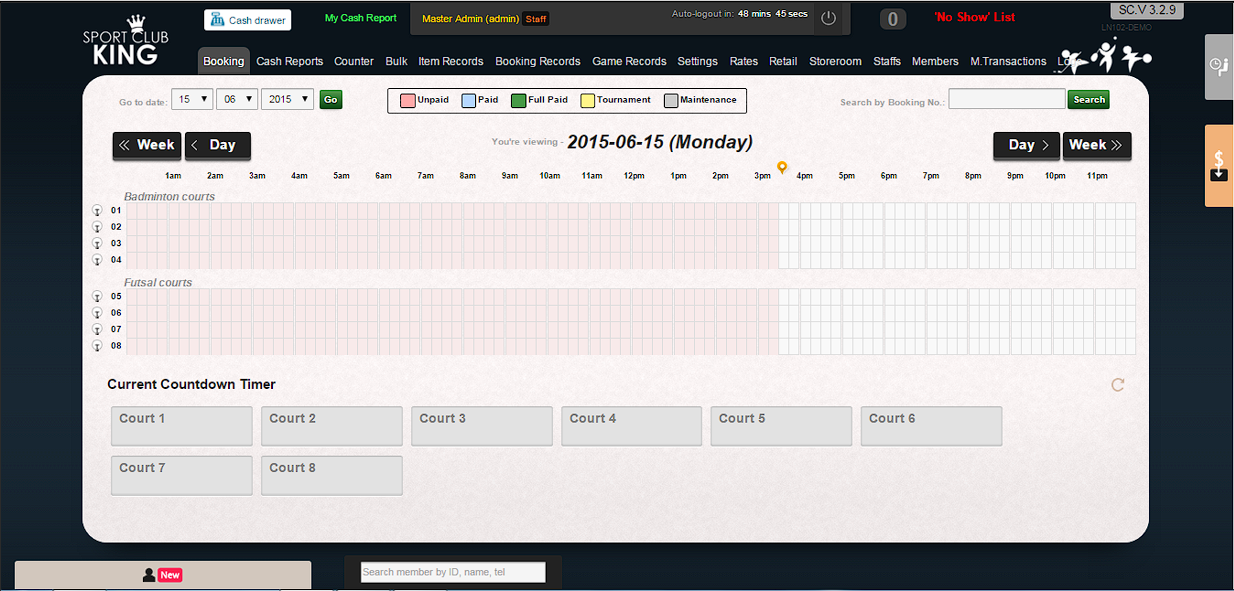Switch to the Cash Reports tab

point(289,61)
